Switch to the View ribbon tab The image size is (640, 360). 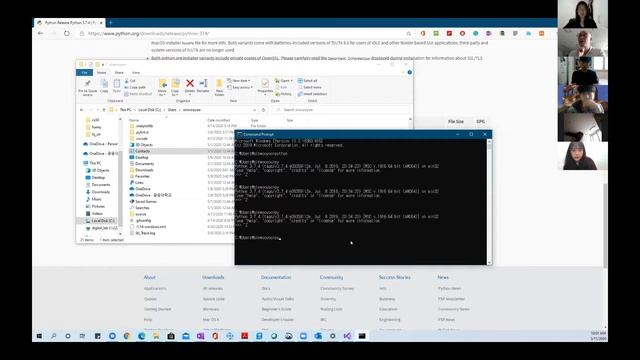tap(136, 72)
